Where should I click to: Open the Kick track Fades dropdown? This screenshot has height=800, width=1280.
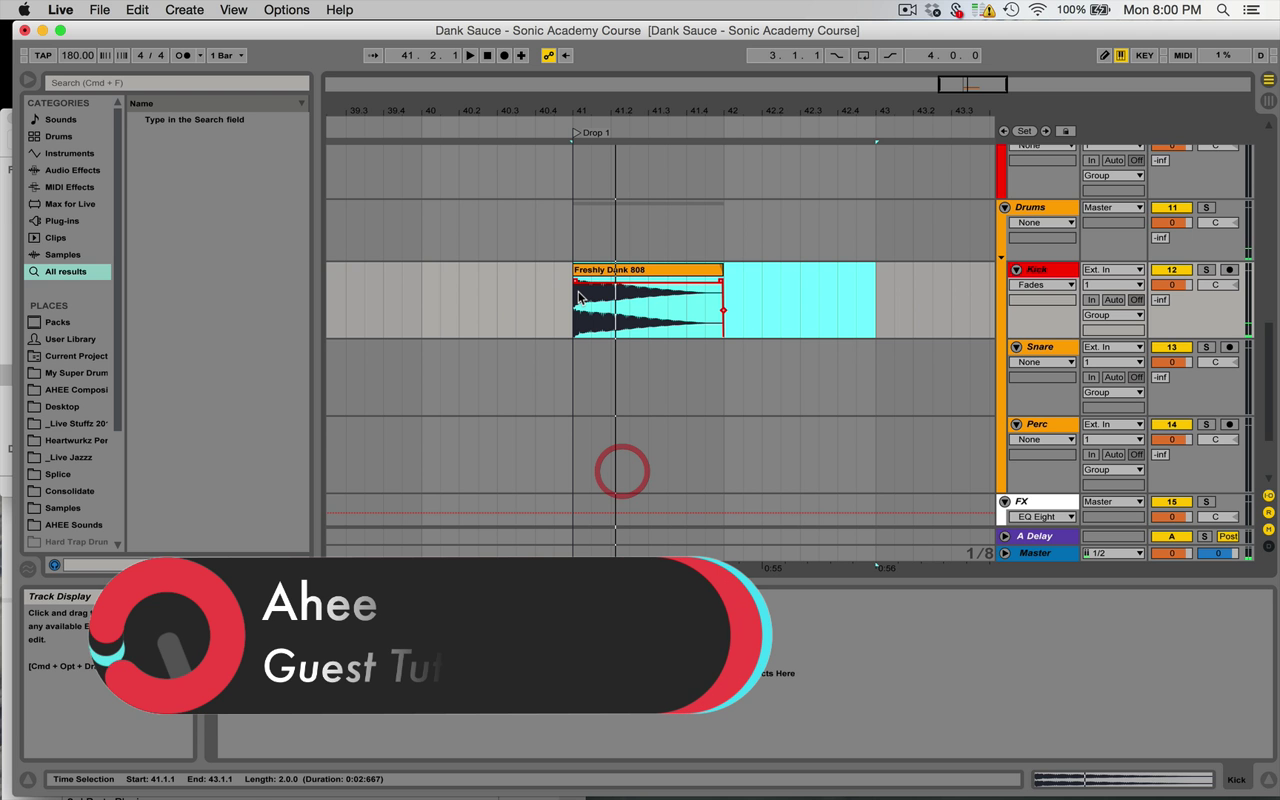[x=1042, y=285]
